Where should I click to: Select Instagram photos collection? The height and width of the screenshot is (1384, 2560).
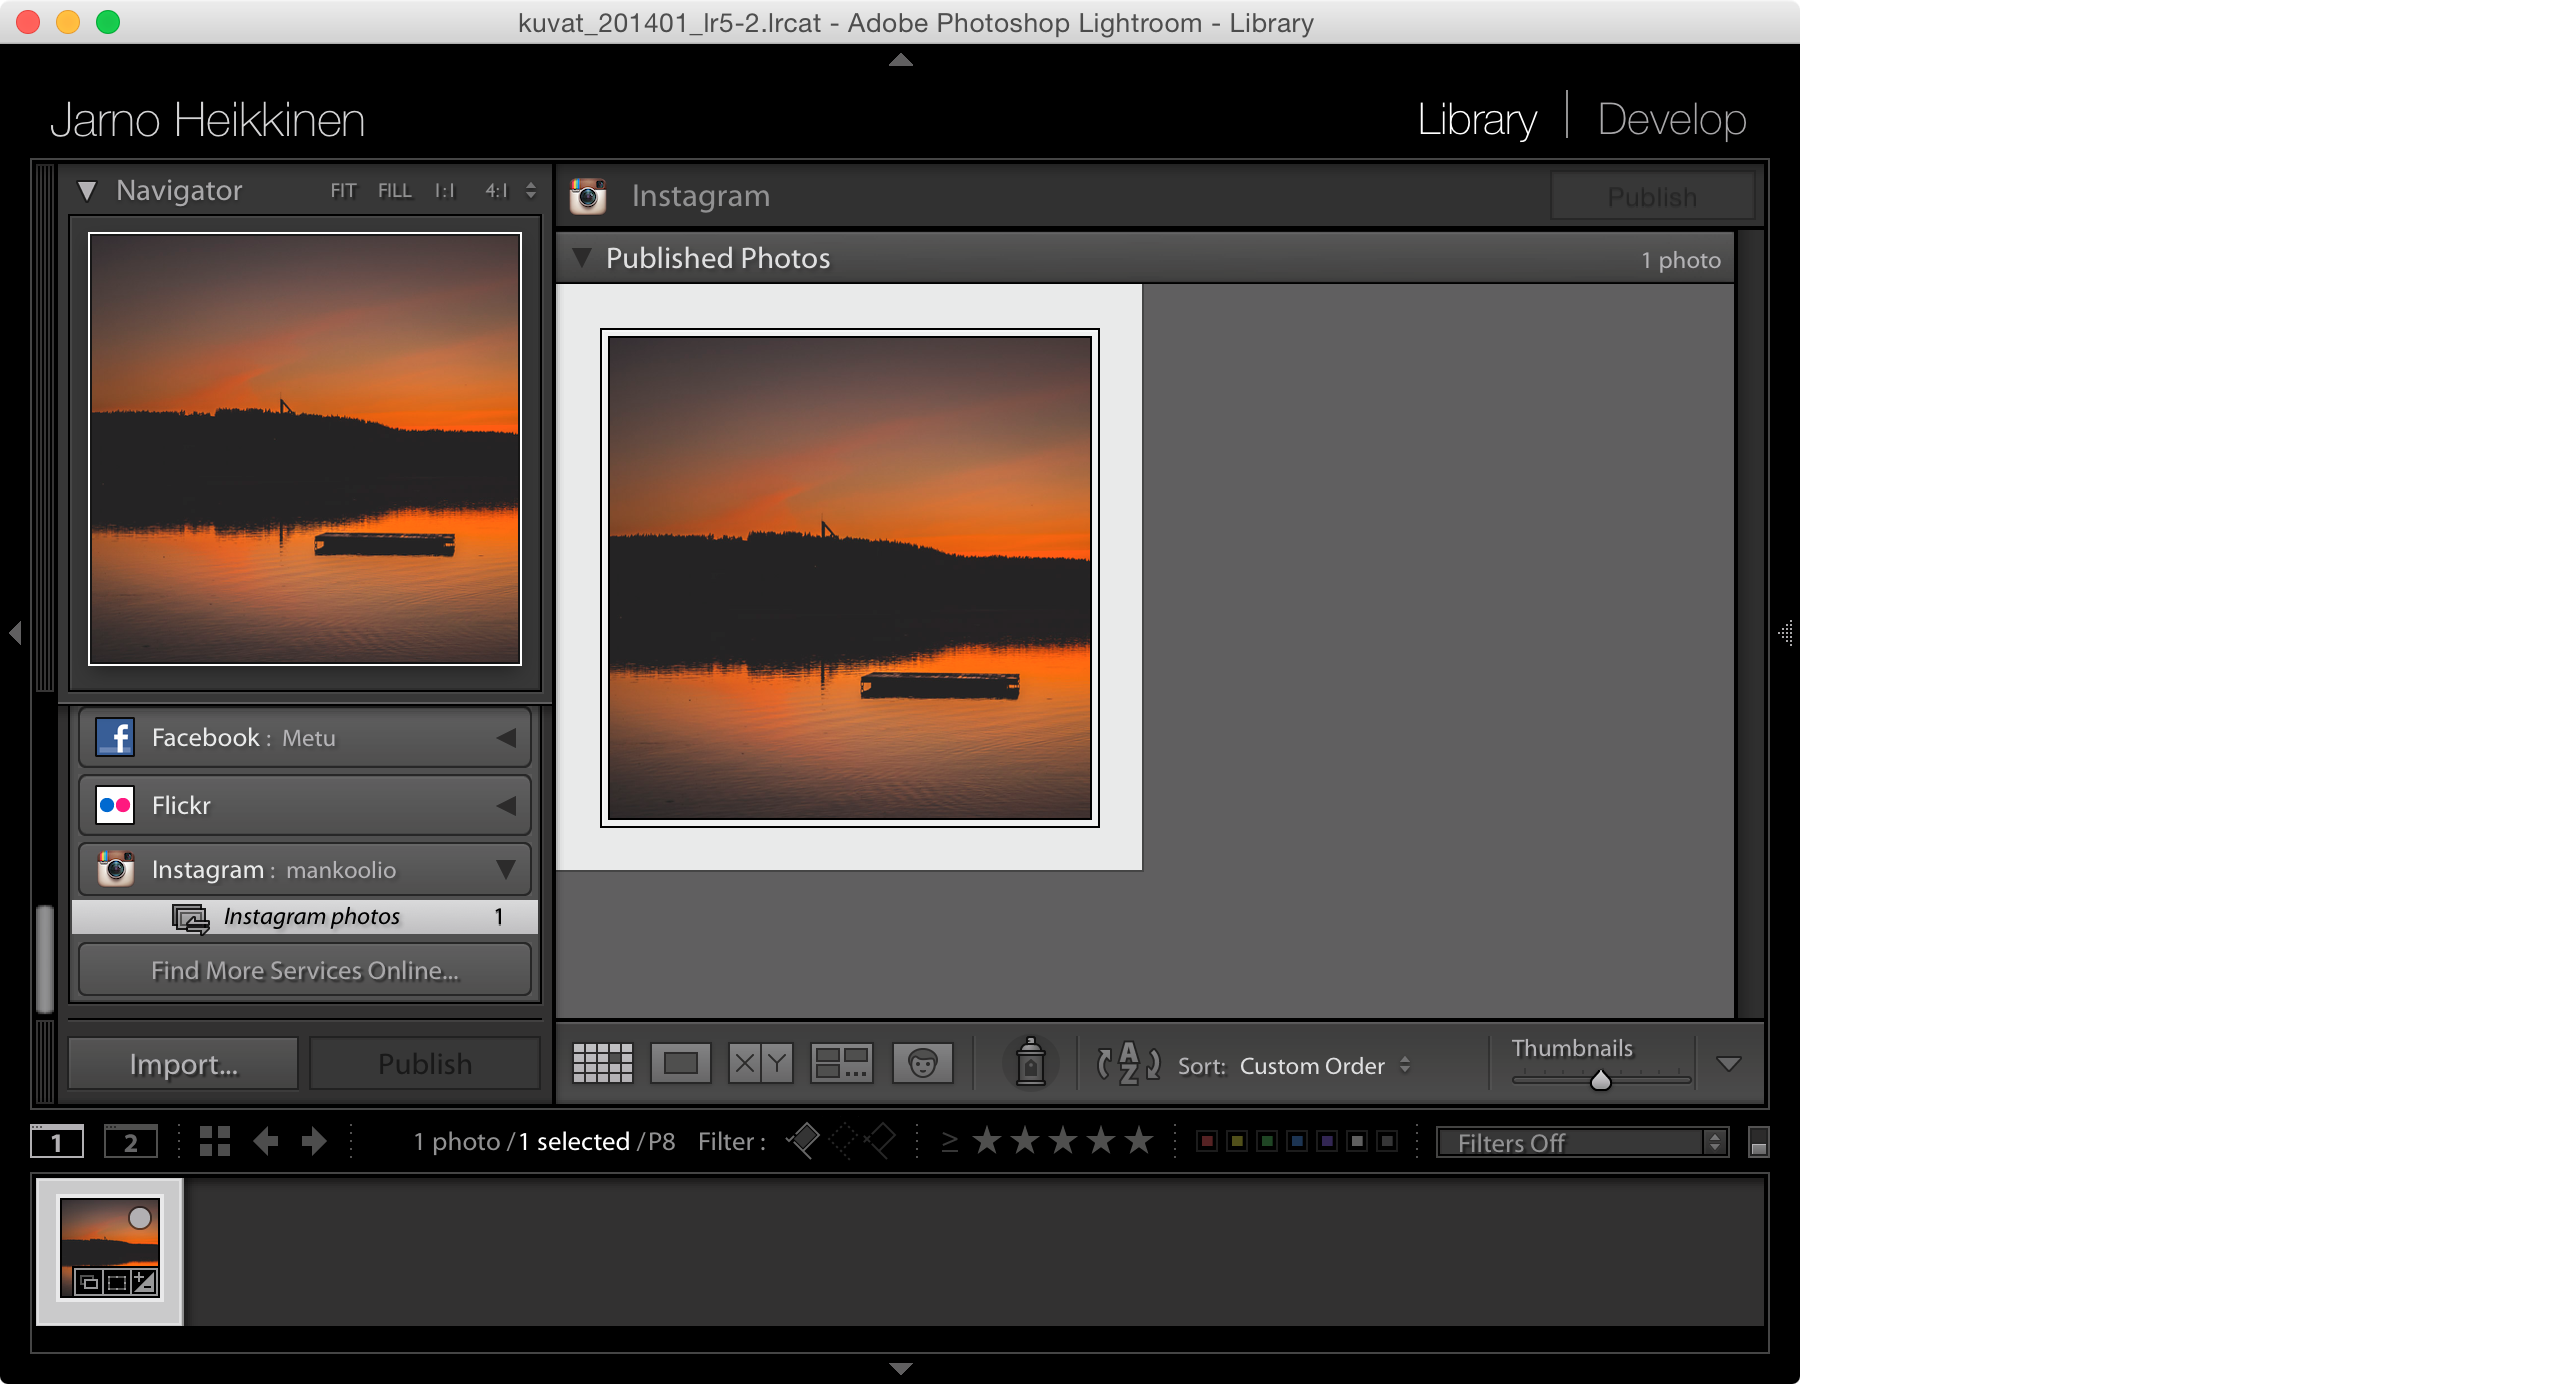pyautogui.click(x=305, y=916)
